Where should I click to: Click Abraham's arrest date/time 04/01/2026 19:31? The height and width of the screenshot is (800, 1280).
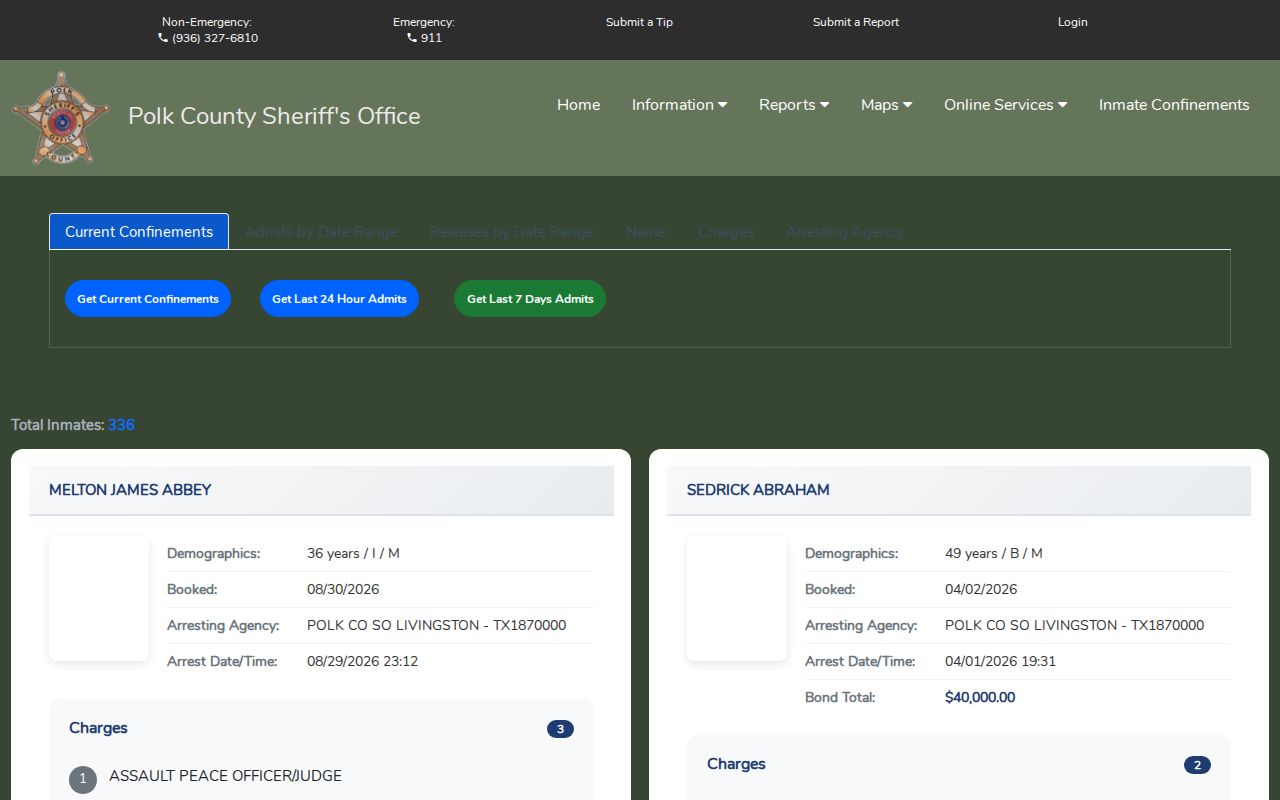(x=1000, y=662)
